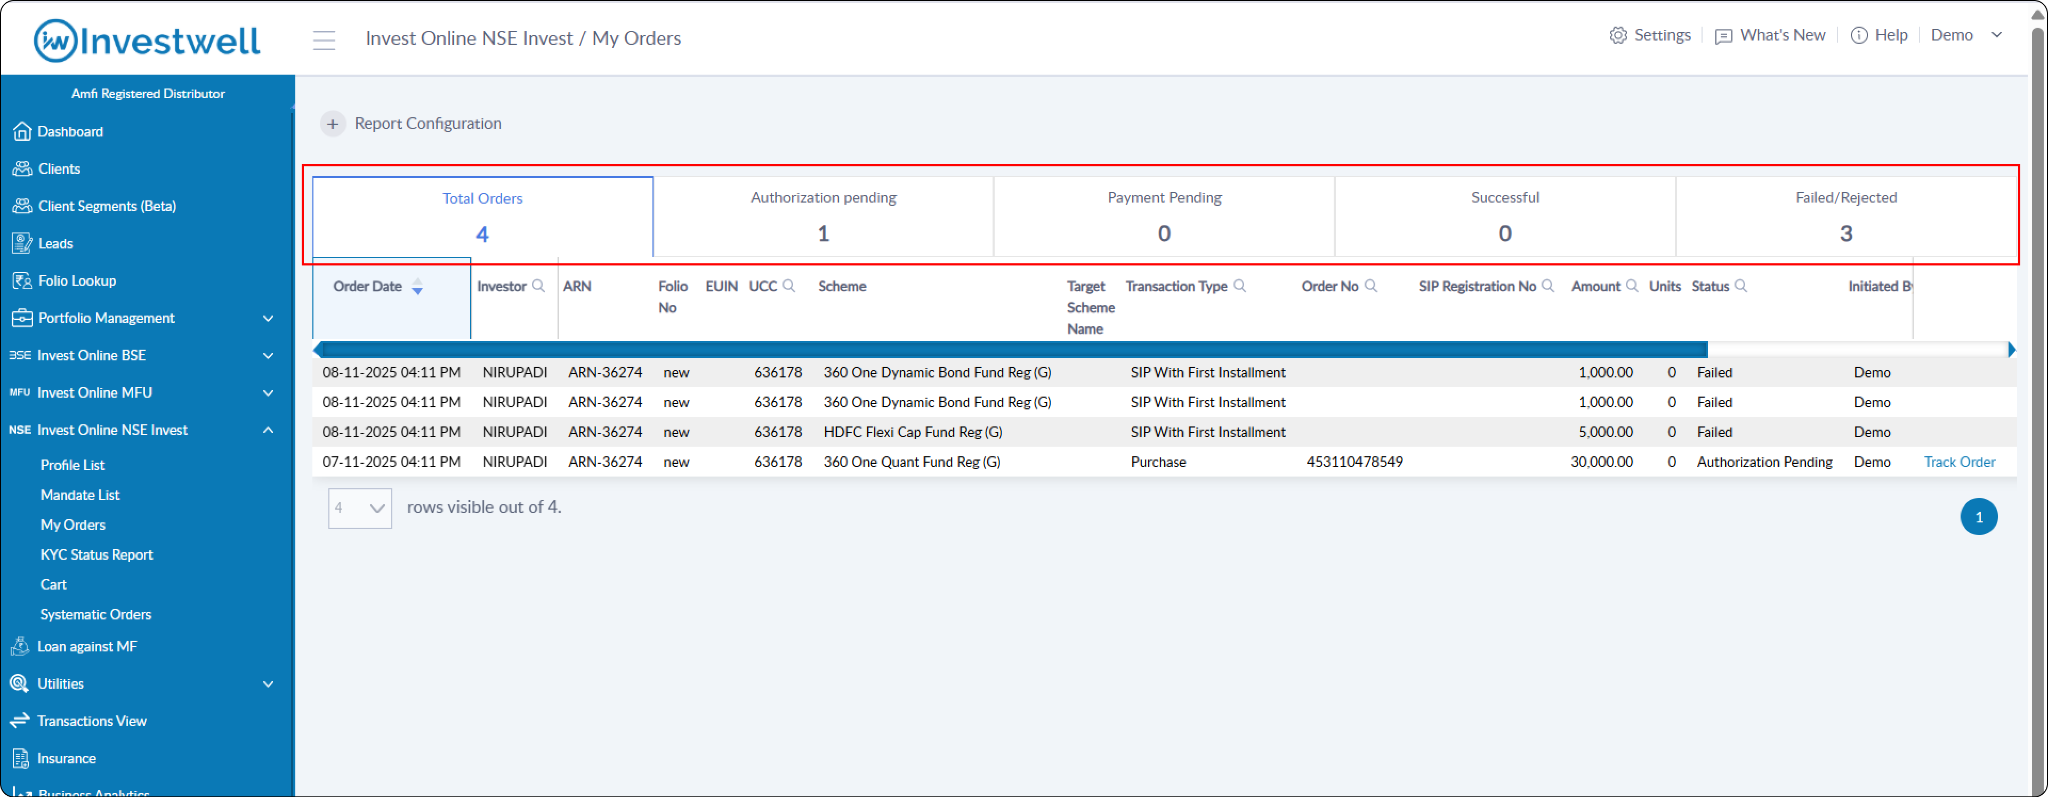Select the Total Orders tab
2048x797 pixels.
pos(483,217)
